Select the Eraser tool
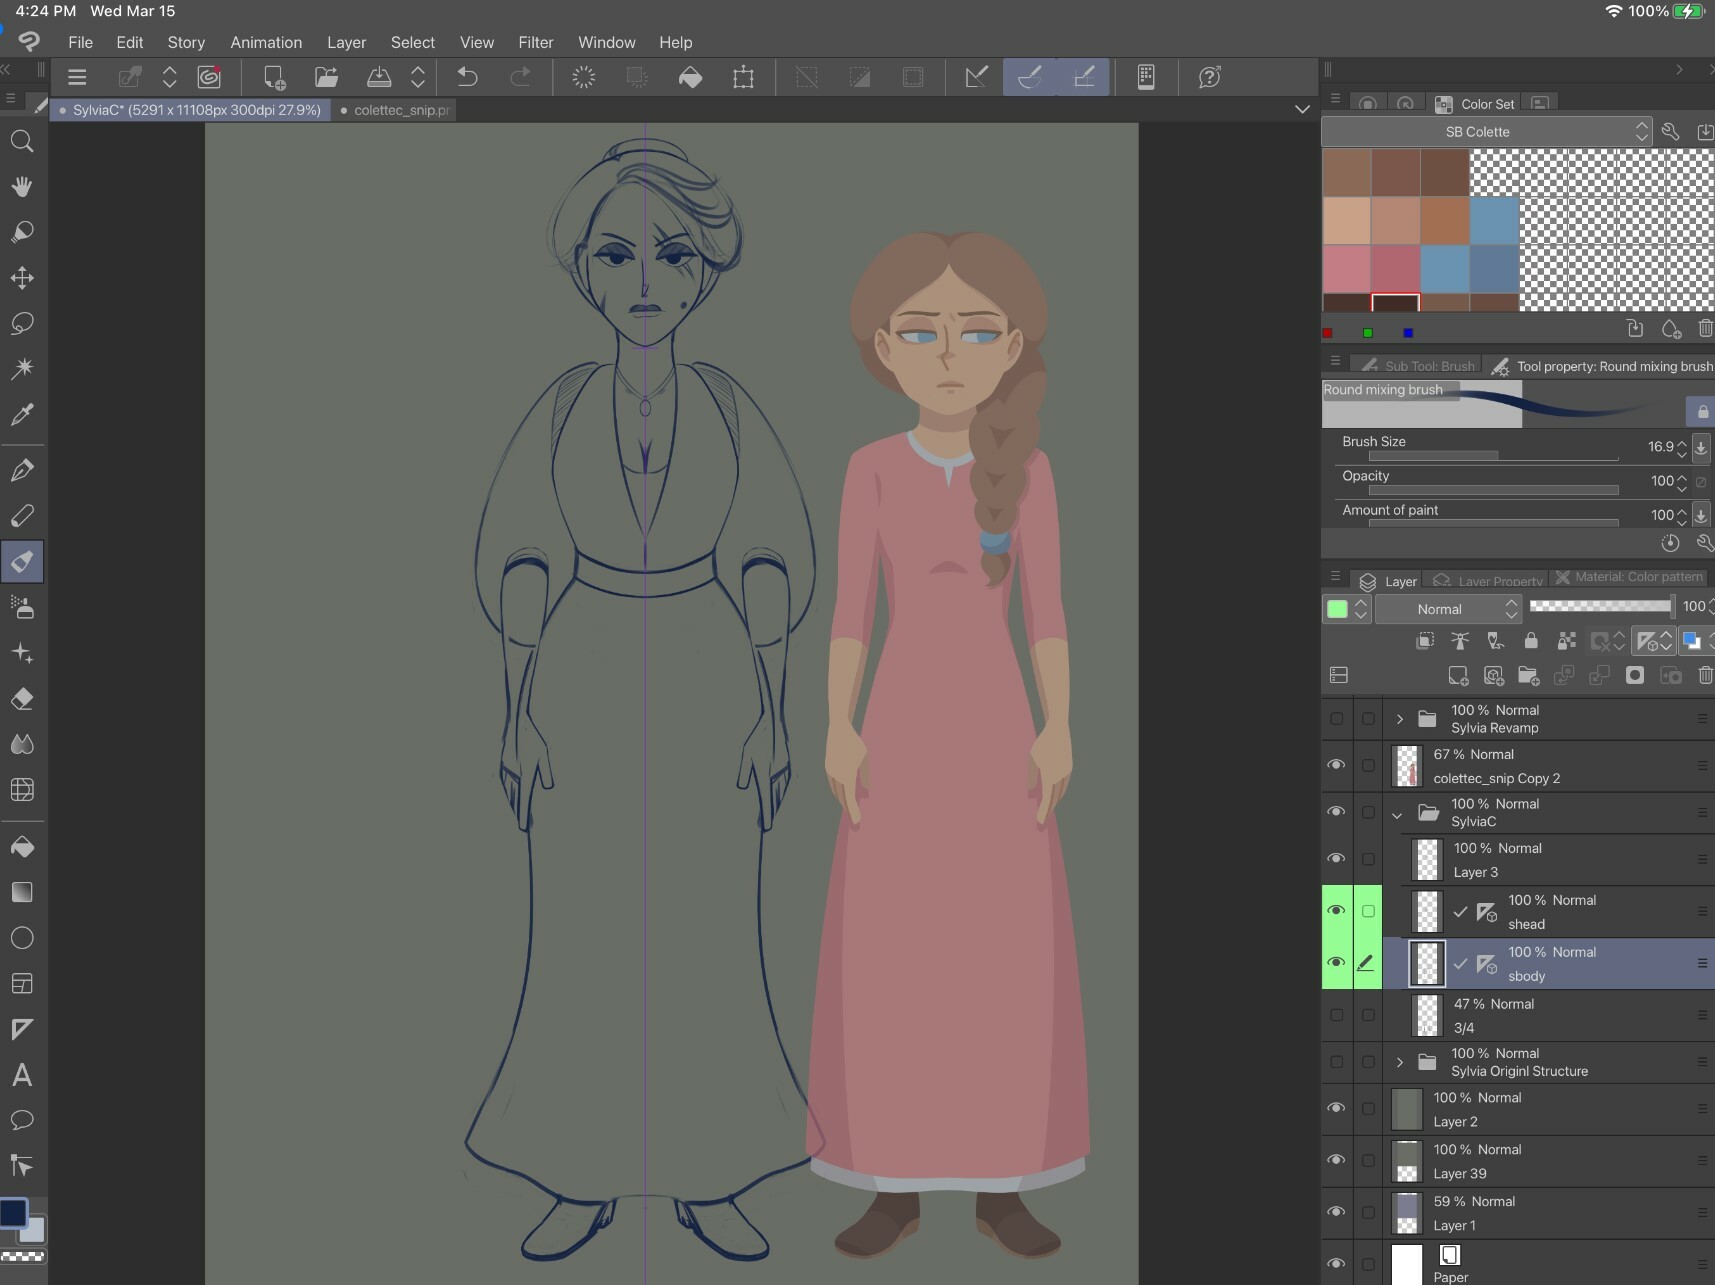The width and height of the screenshot is (1715, 1285). [x=22, y=699]
